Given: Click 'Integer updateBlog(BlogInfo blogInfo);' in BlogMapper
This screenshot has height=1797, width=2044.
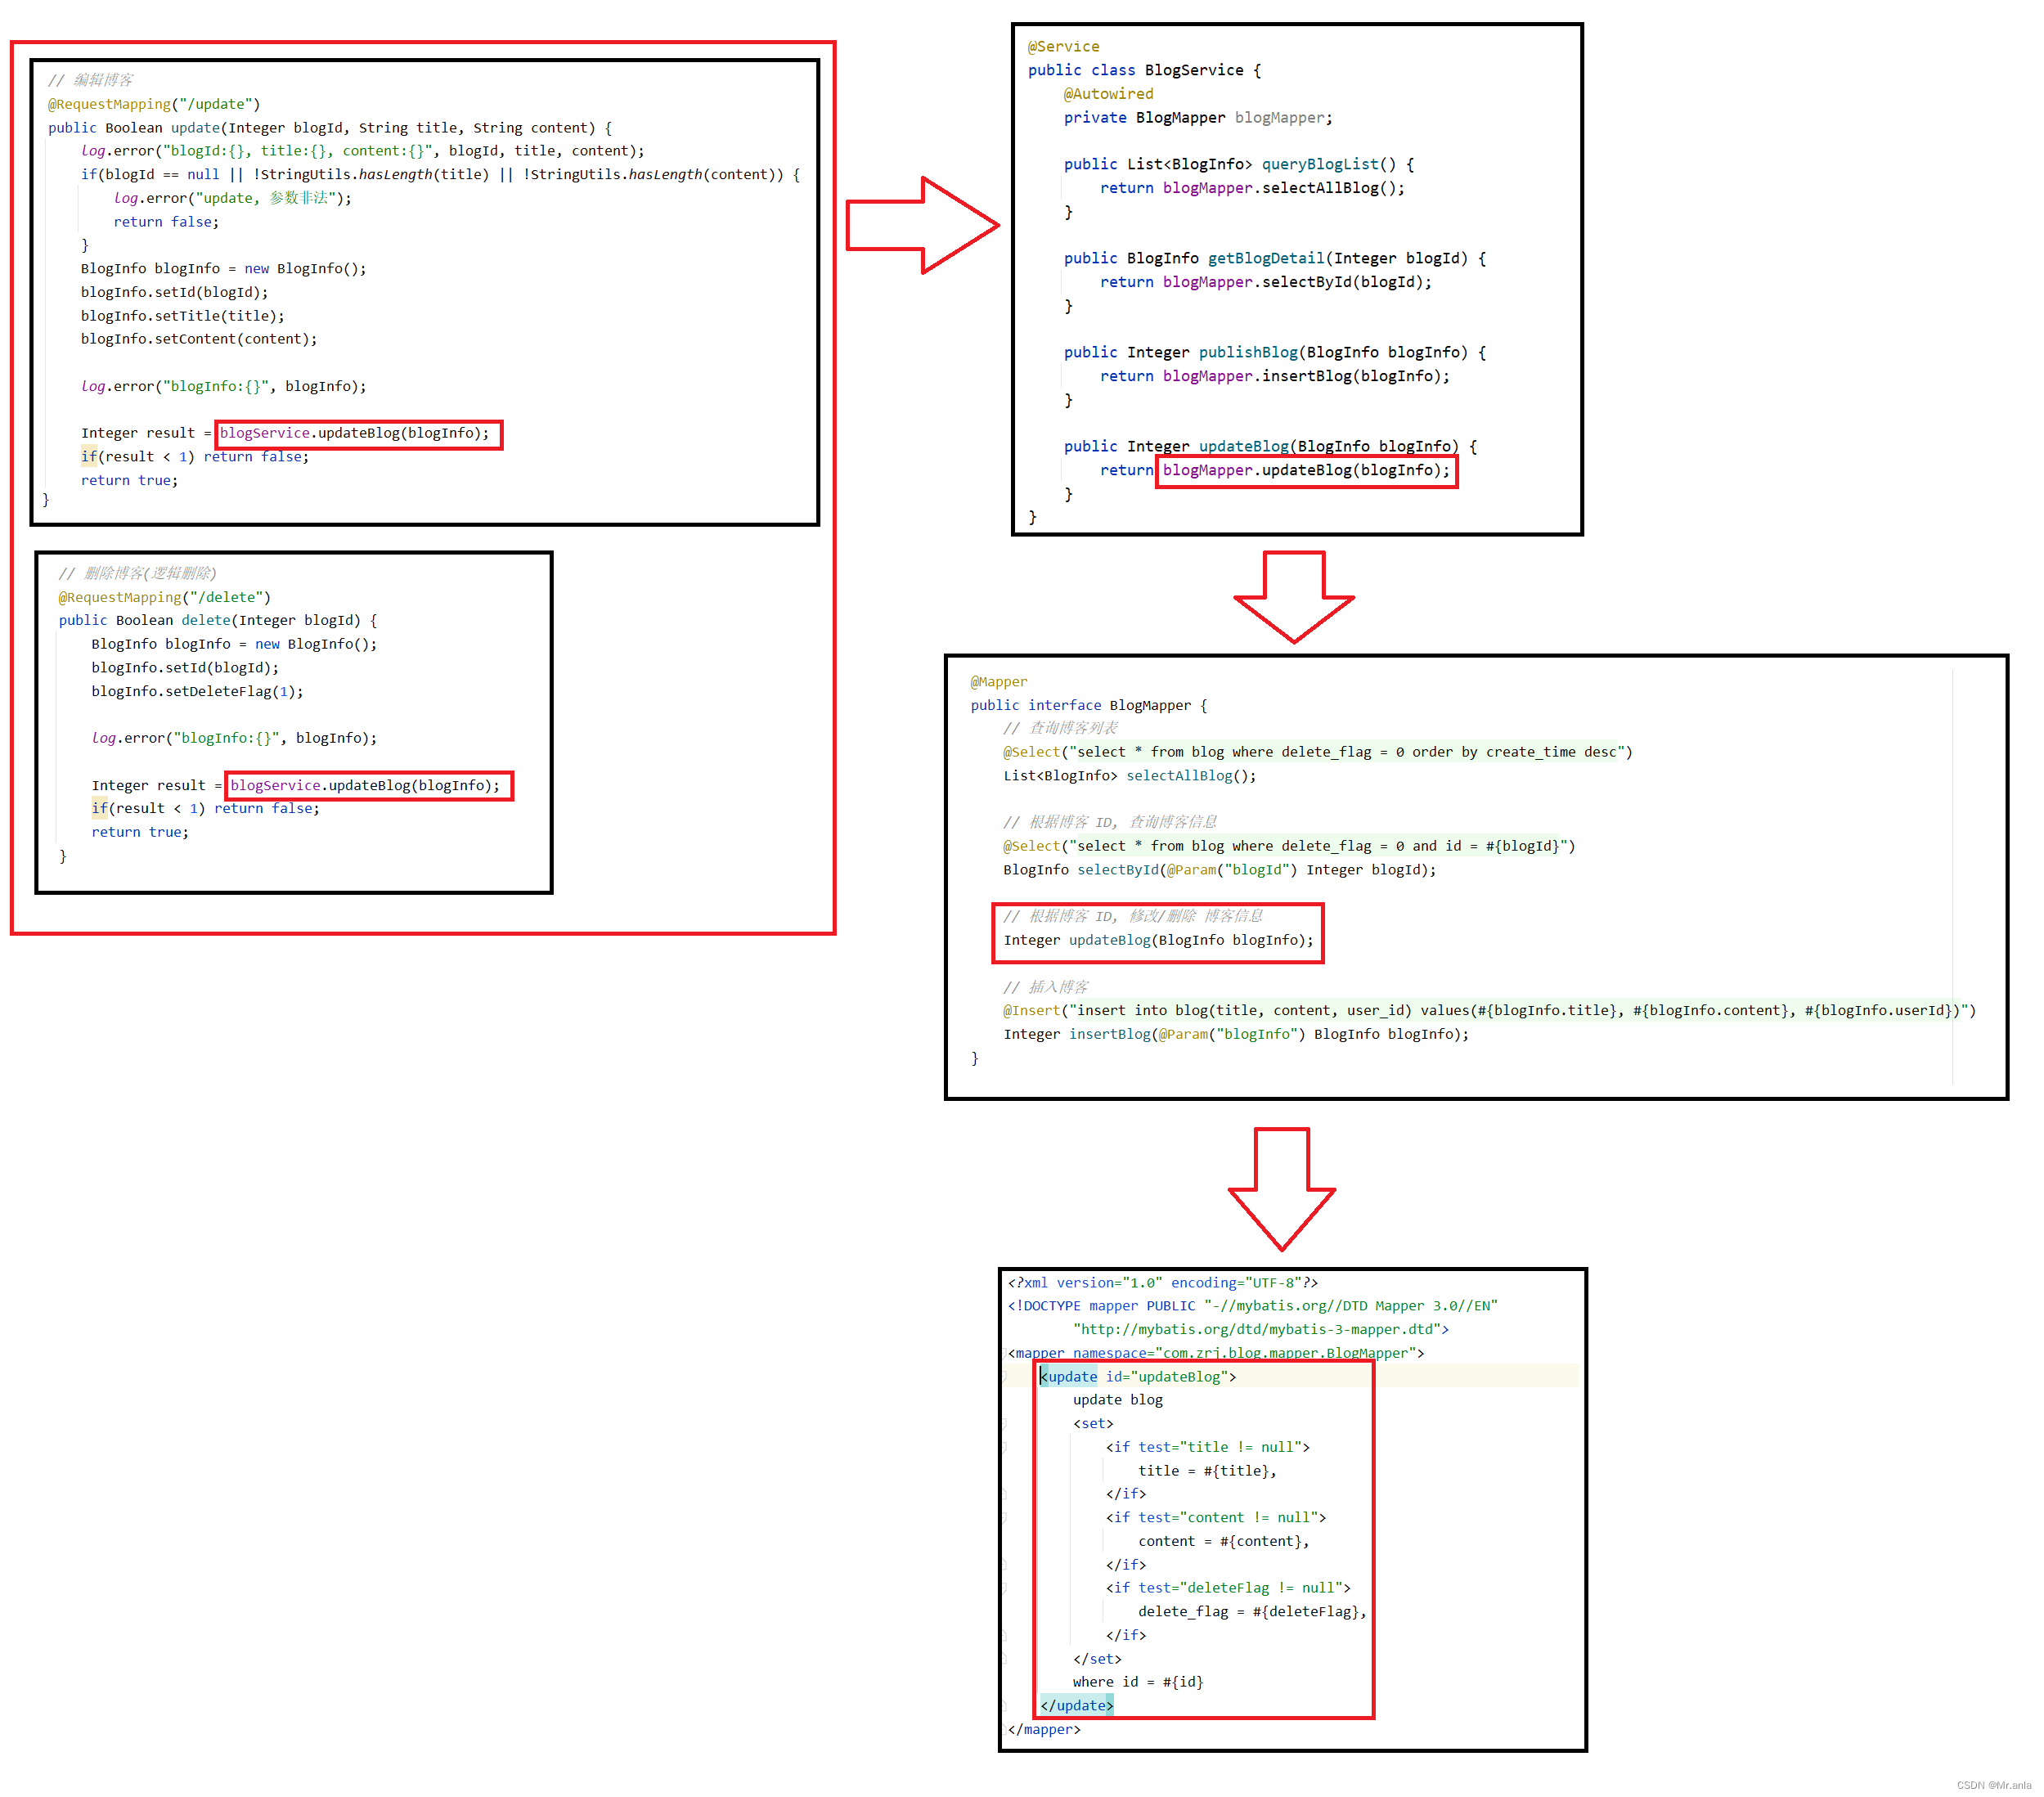Looking at the screenshot, I should 1159,940.
